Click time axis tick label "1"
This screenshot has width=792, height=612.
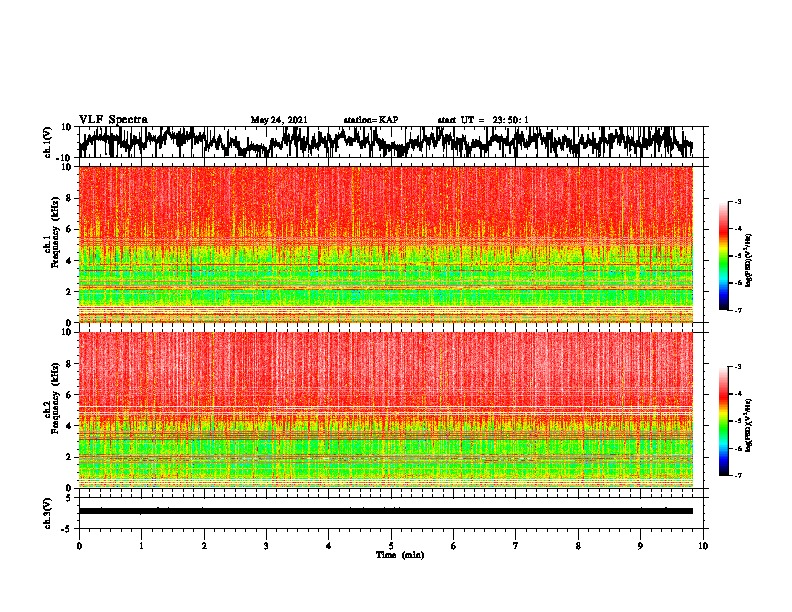[141, 546]
